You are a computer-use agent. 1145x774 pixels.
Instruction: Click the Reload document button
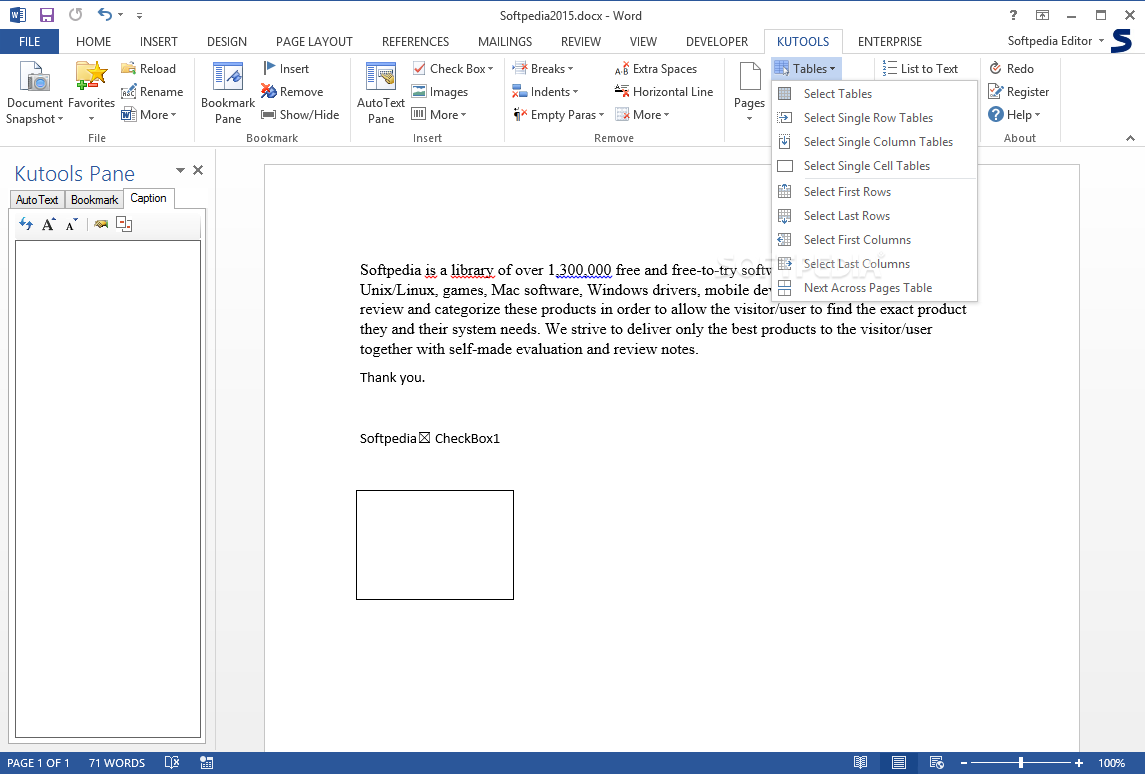[148, 69]
